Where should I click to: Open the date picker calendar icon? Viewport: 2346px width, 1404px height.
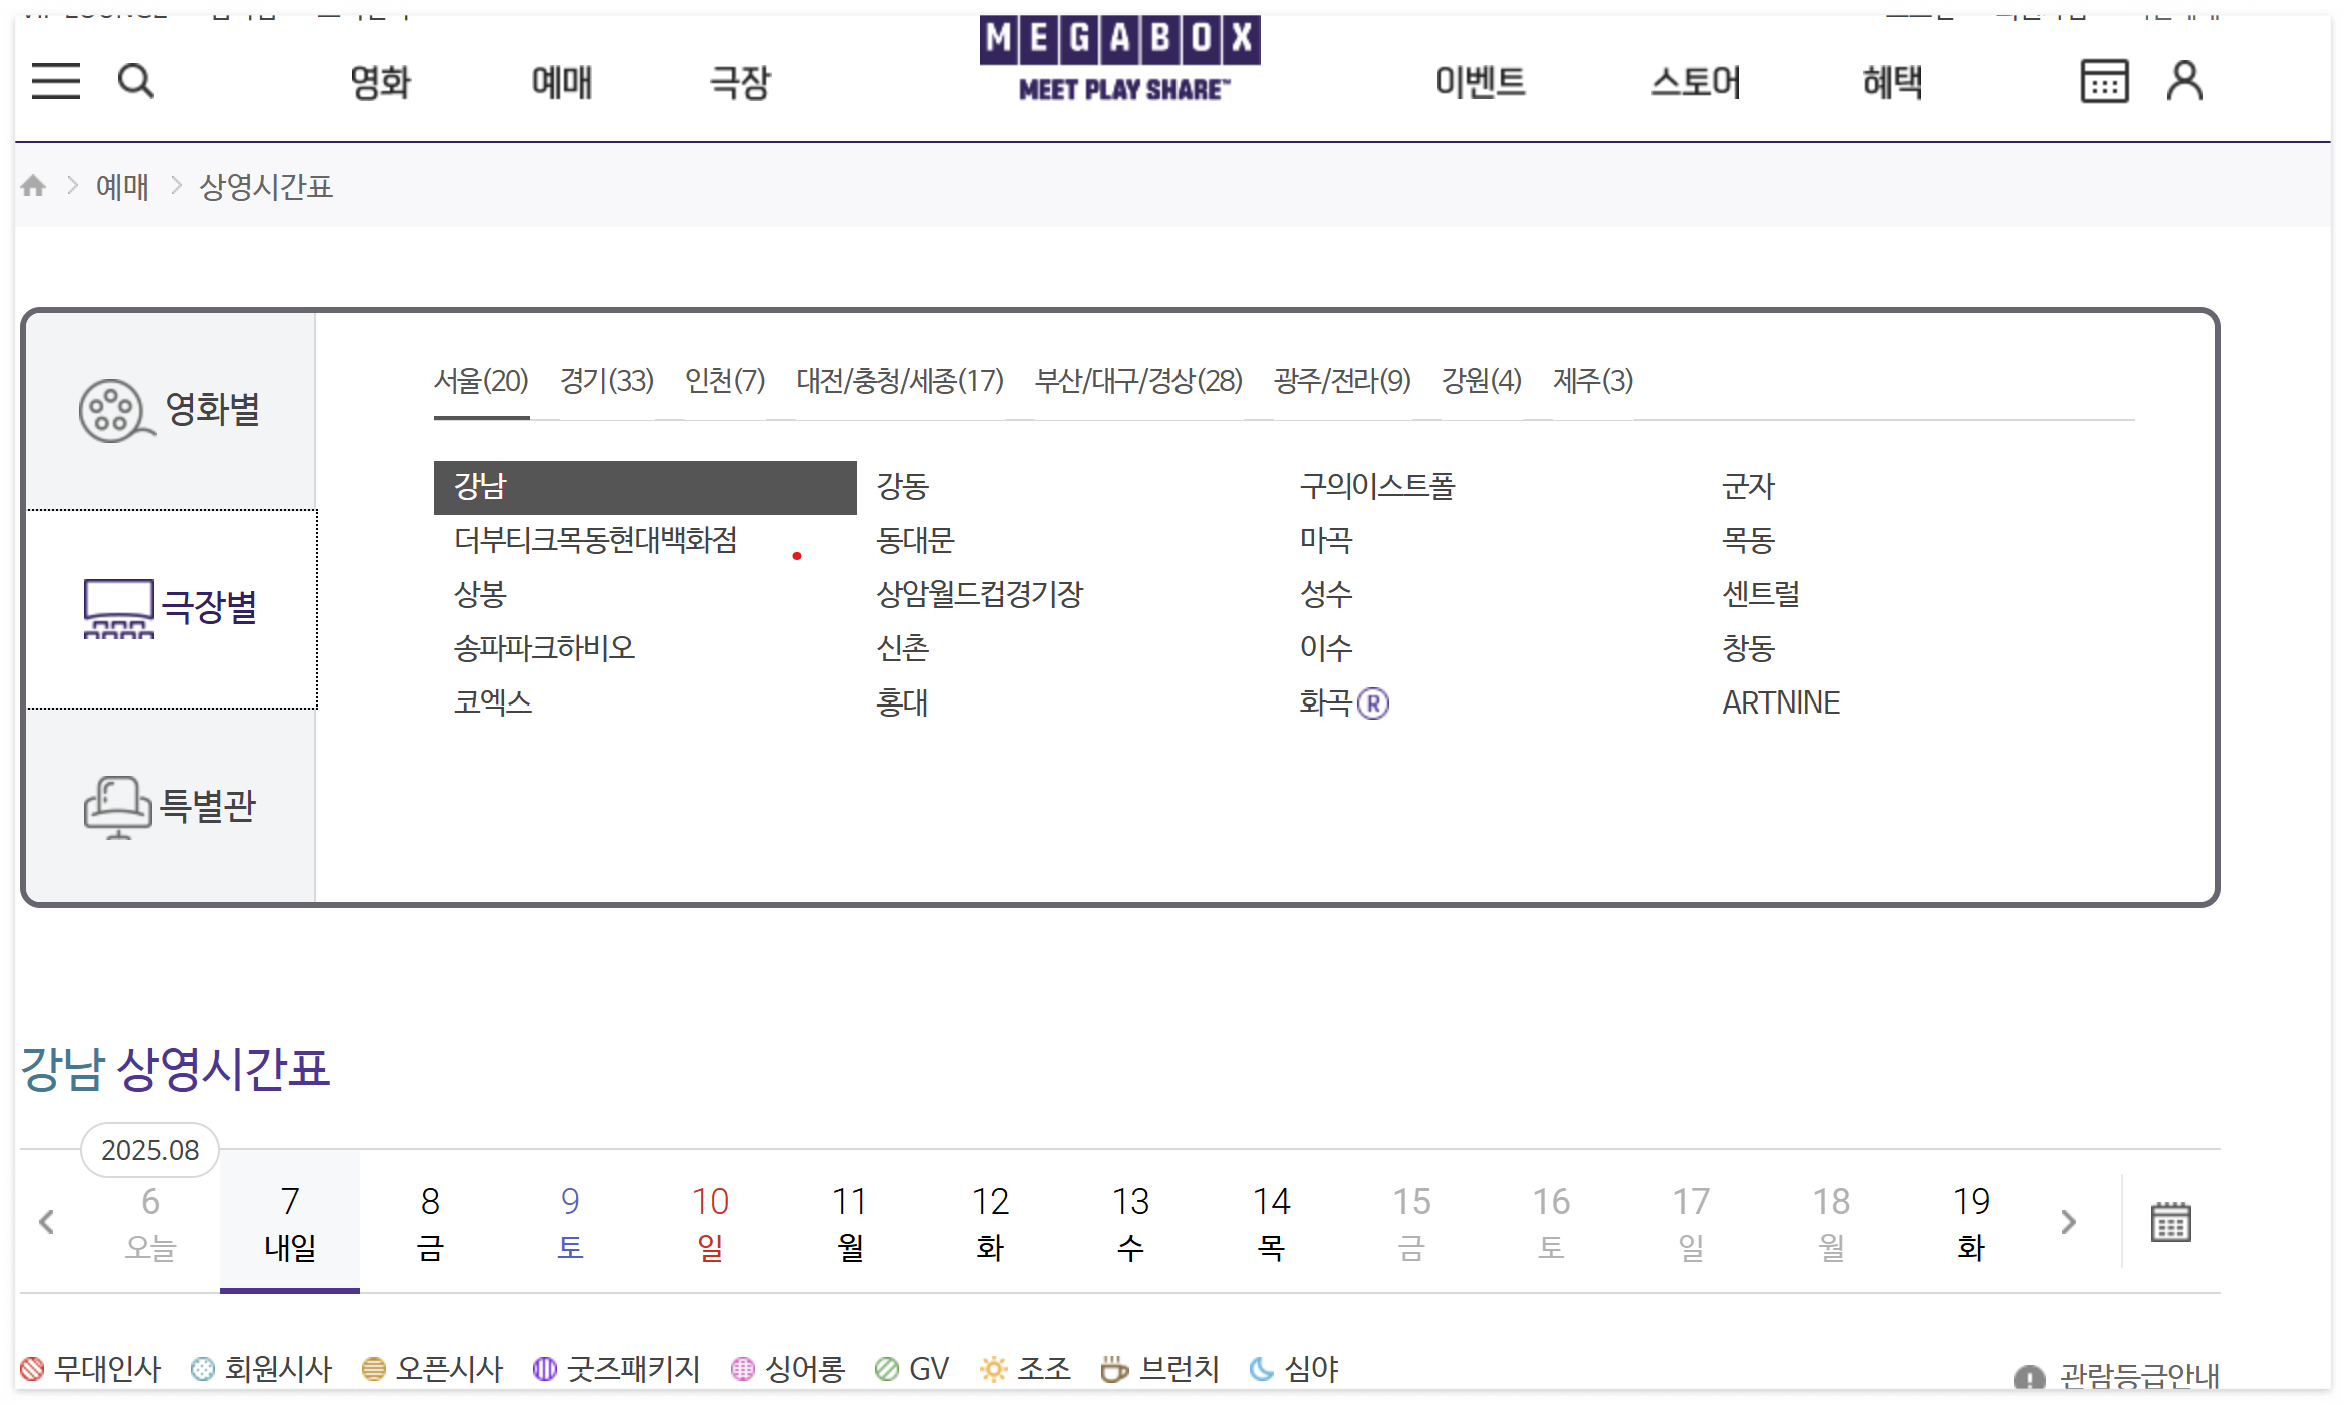pos(2170,1222)
